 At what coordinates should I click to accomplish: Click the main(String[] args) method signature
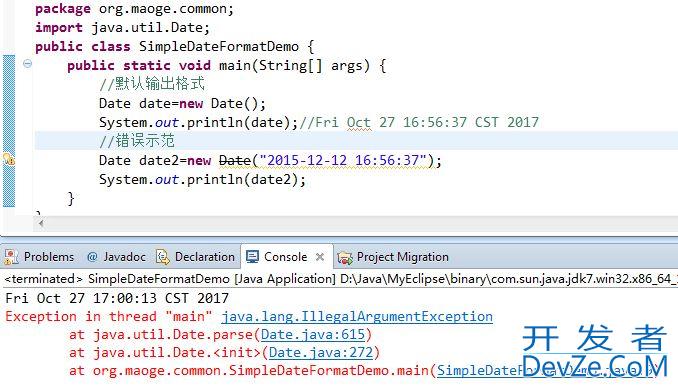coord(294,65)
